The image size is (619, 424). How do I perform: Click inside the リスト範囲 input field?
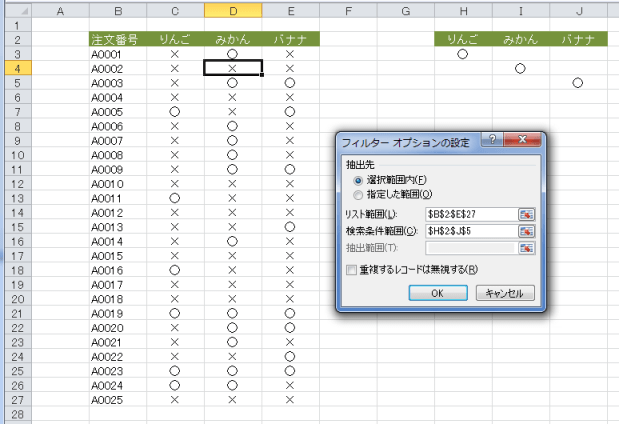[x=470, y=215]
